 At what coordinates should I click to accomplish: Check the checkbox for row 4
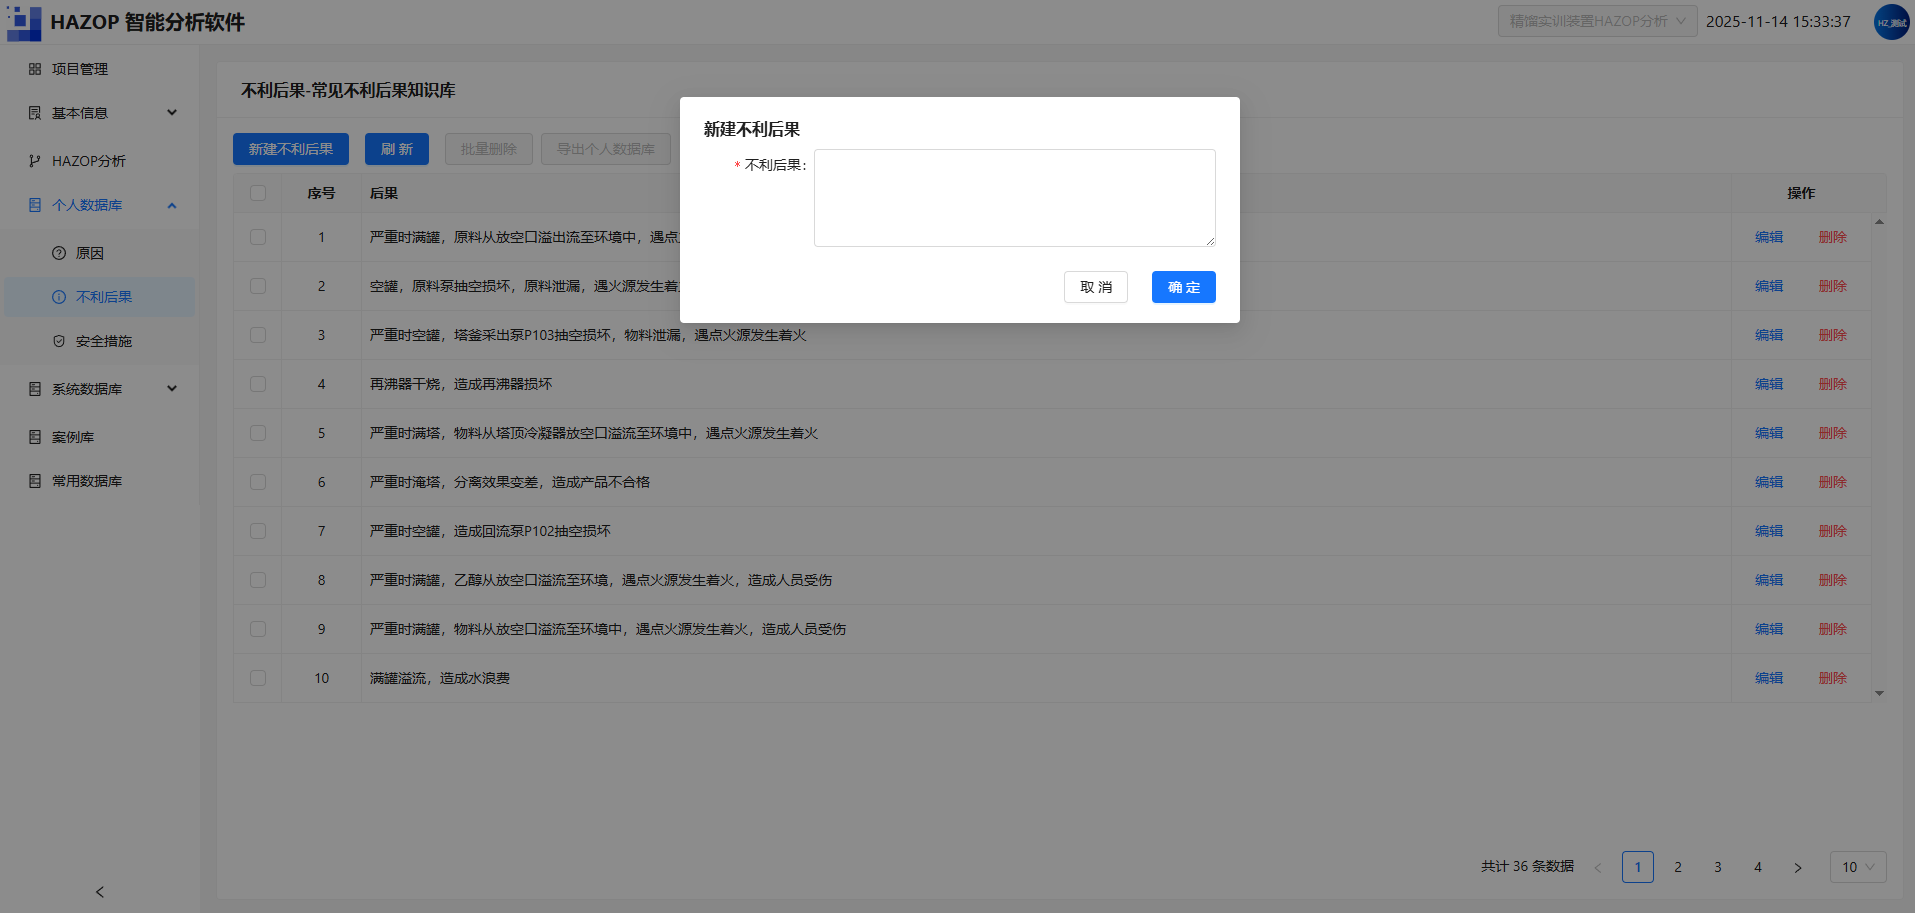258,384
